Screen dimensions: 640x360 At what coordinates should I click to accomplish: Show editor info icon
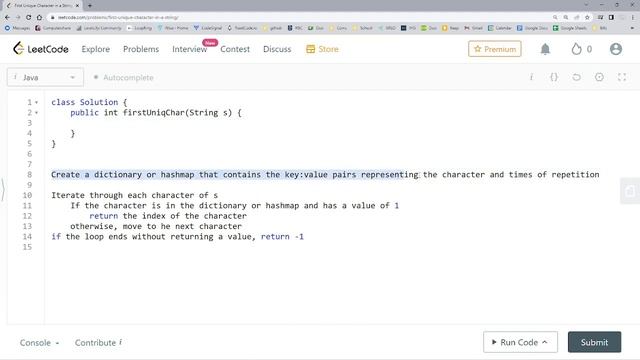531,77
